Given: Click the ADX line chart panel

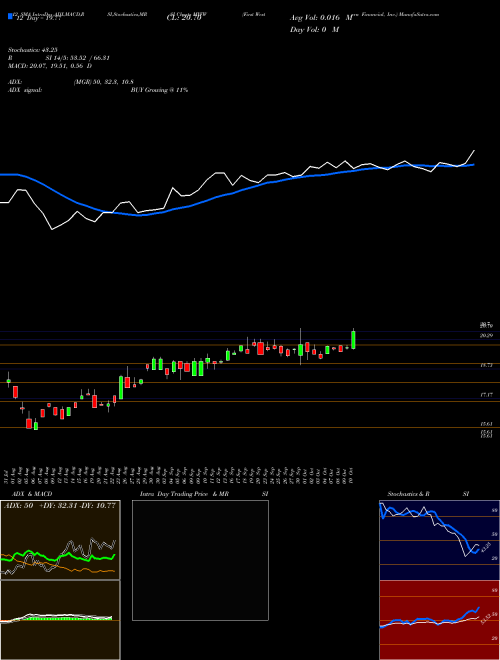Looking at the screenshot, I should click(60, 540).
